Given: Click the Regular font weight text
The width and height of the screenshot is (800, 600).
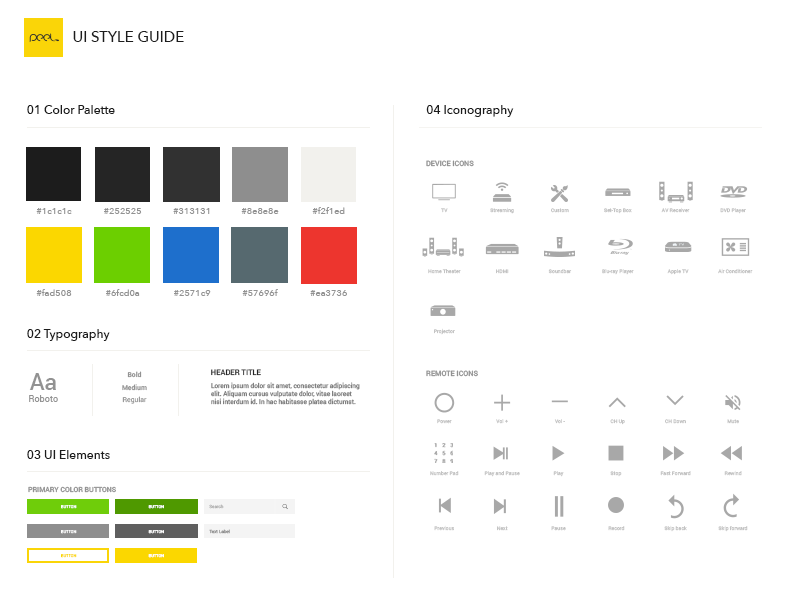Looking at the screenshot, I should pyautogui.click(x=134, y=400).
